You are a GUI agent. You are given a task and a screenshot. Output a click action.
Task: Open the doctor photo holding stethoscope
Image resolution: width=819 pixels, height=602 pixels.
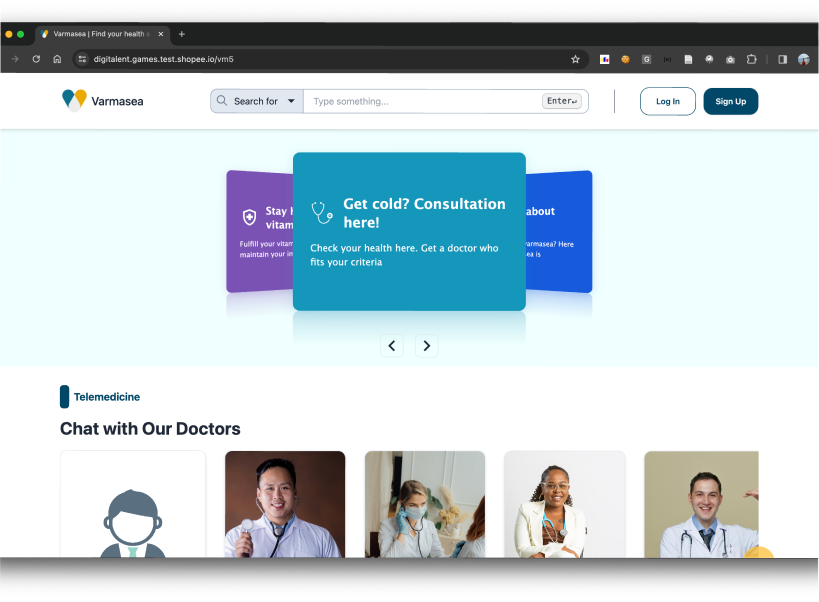coord(285,505)
